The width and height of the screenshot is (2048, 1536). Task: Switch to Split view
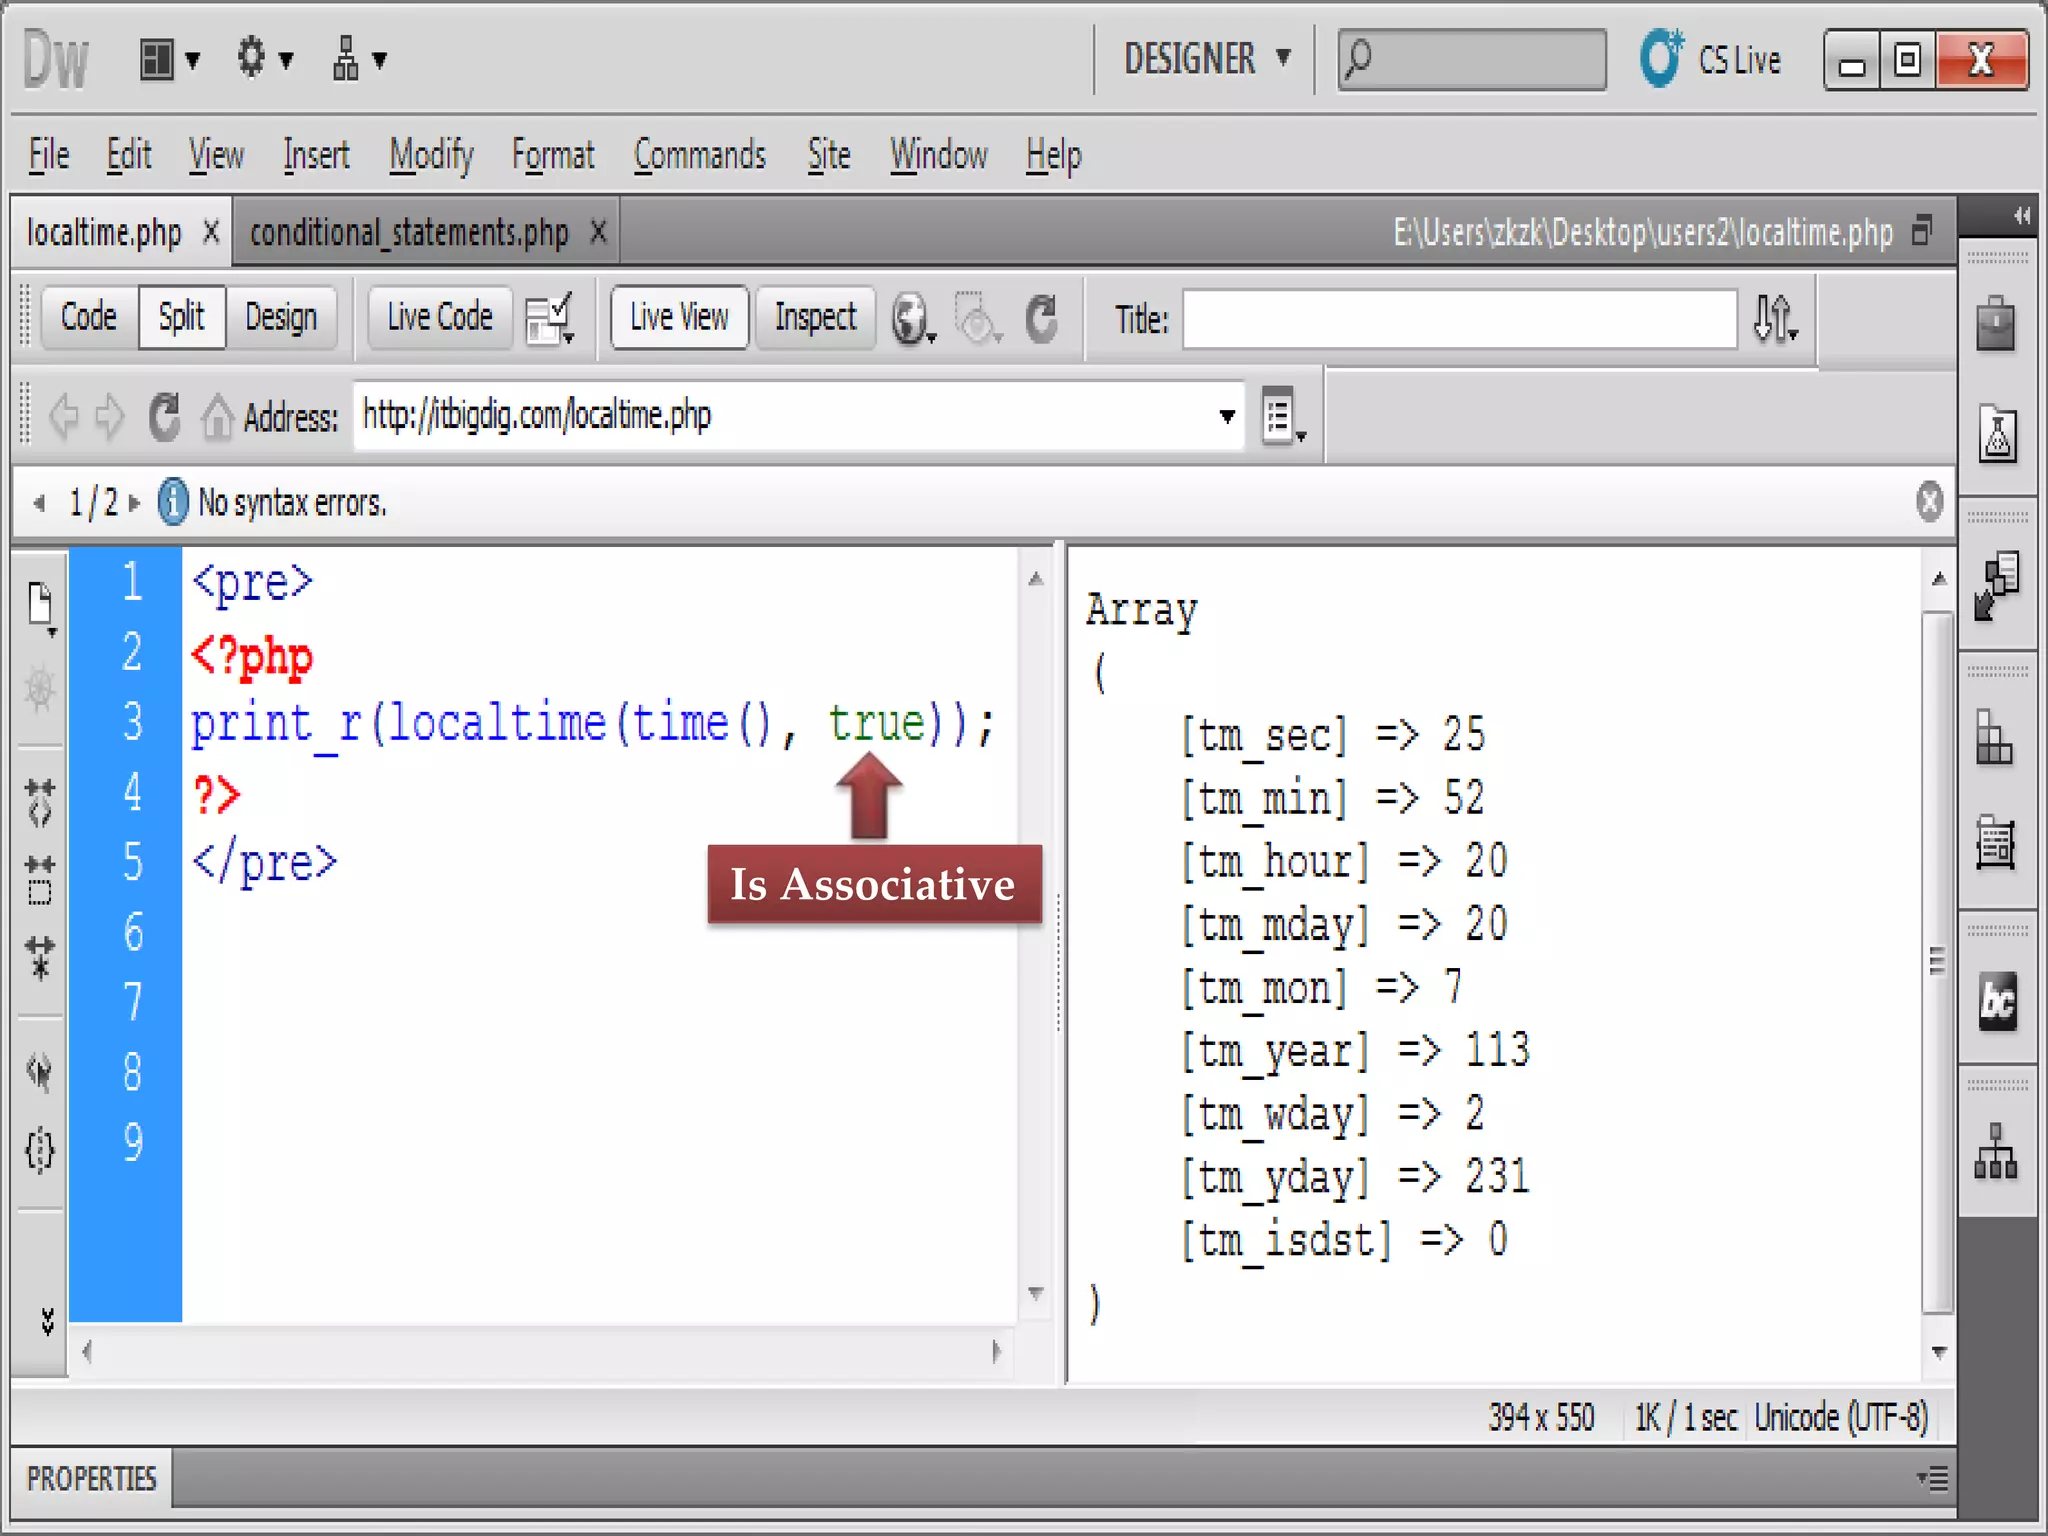(182, 317)
